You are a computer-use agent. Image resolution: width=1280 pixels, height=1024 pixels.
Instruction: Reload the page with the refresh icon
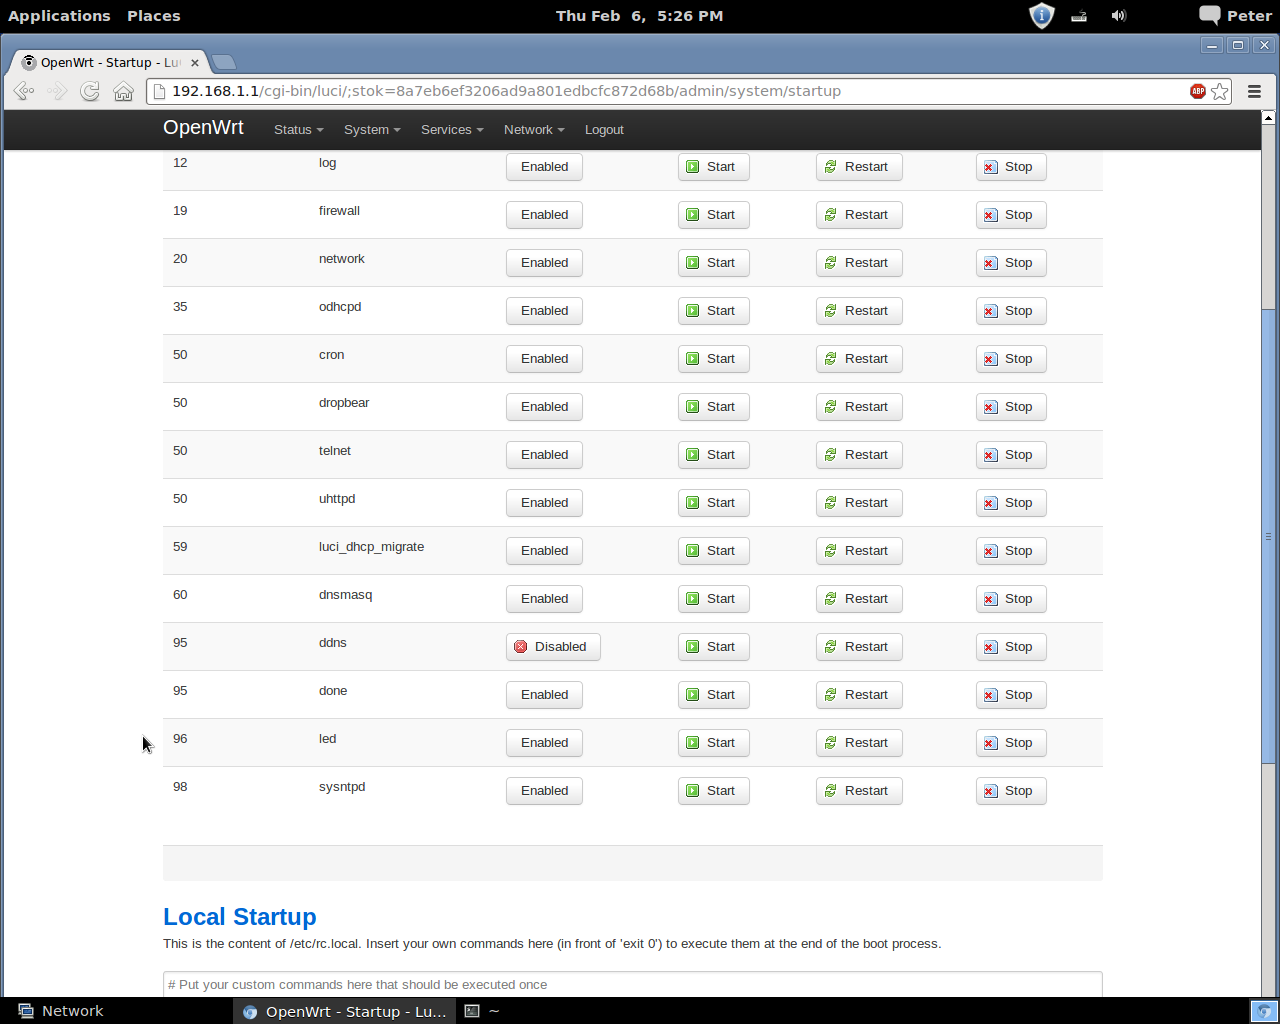[90, 91]
